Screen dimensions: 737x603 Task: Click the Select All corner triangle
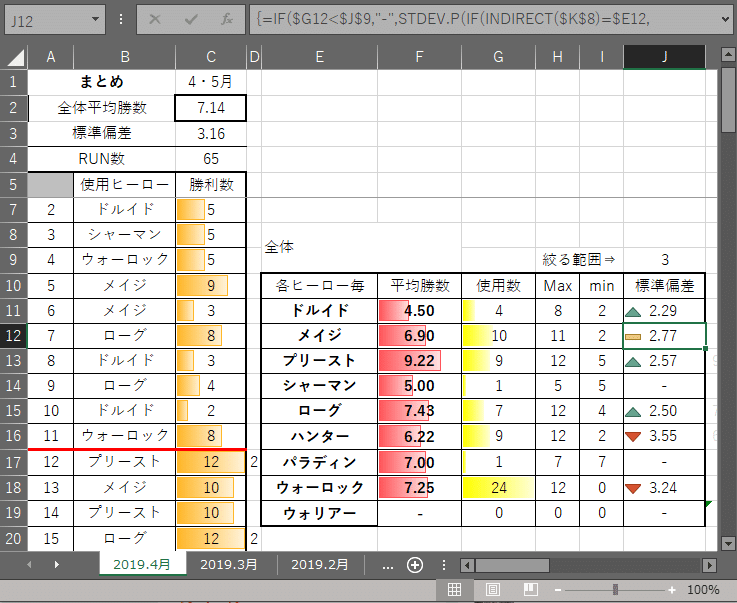[x=15, y=58]
